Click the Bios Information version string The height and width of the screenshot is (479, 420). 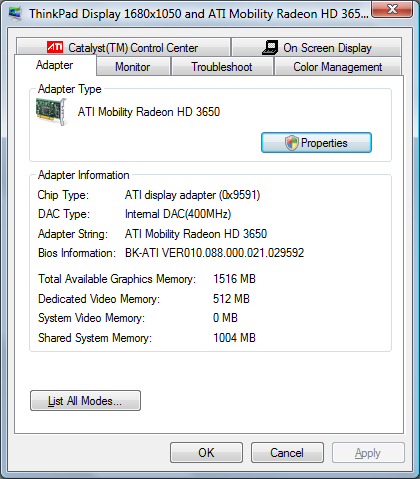214,253
